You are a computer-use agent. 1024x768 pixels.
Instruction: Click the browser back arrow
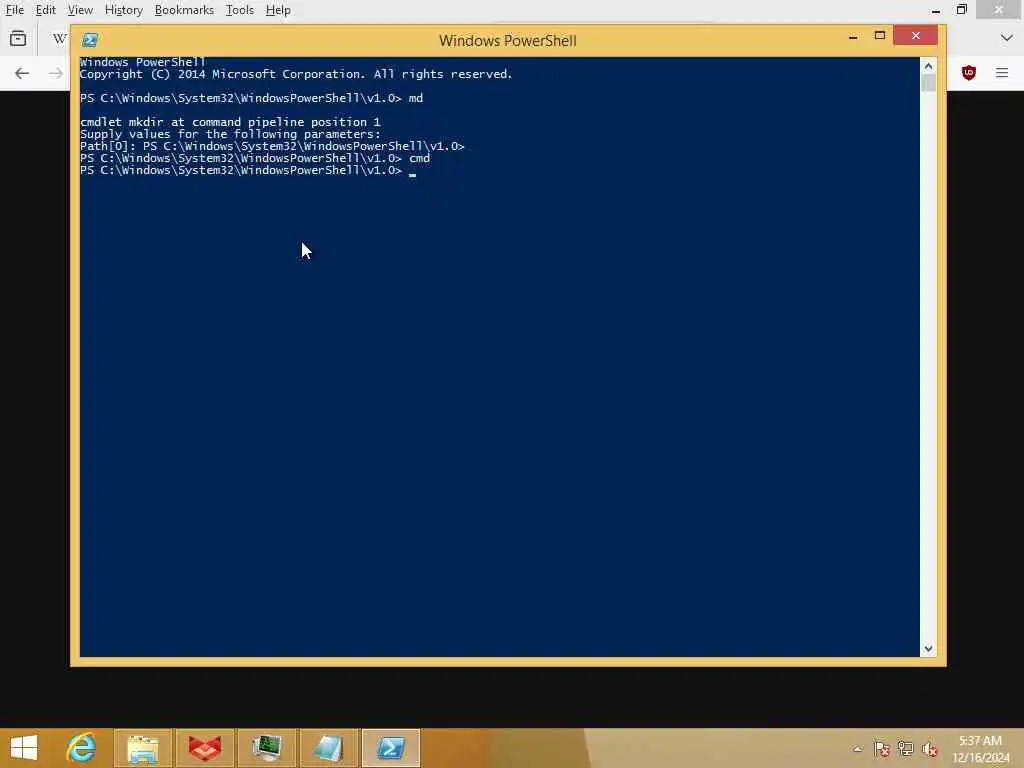tap(22, 73)
